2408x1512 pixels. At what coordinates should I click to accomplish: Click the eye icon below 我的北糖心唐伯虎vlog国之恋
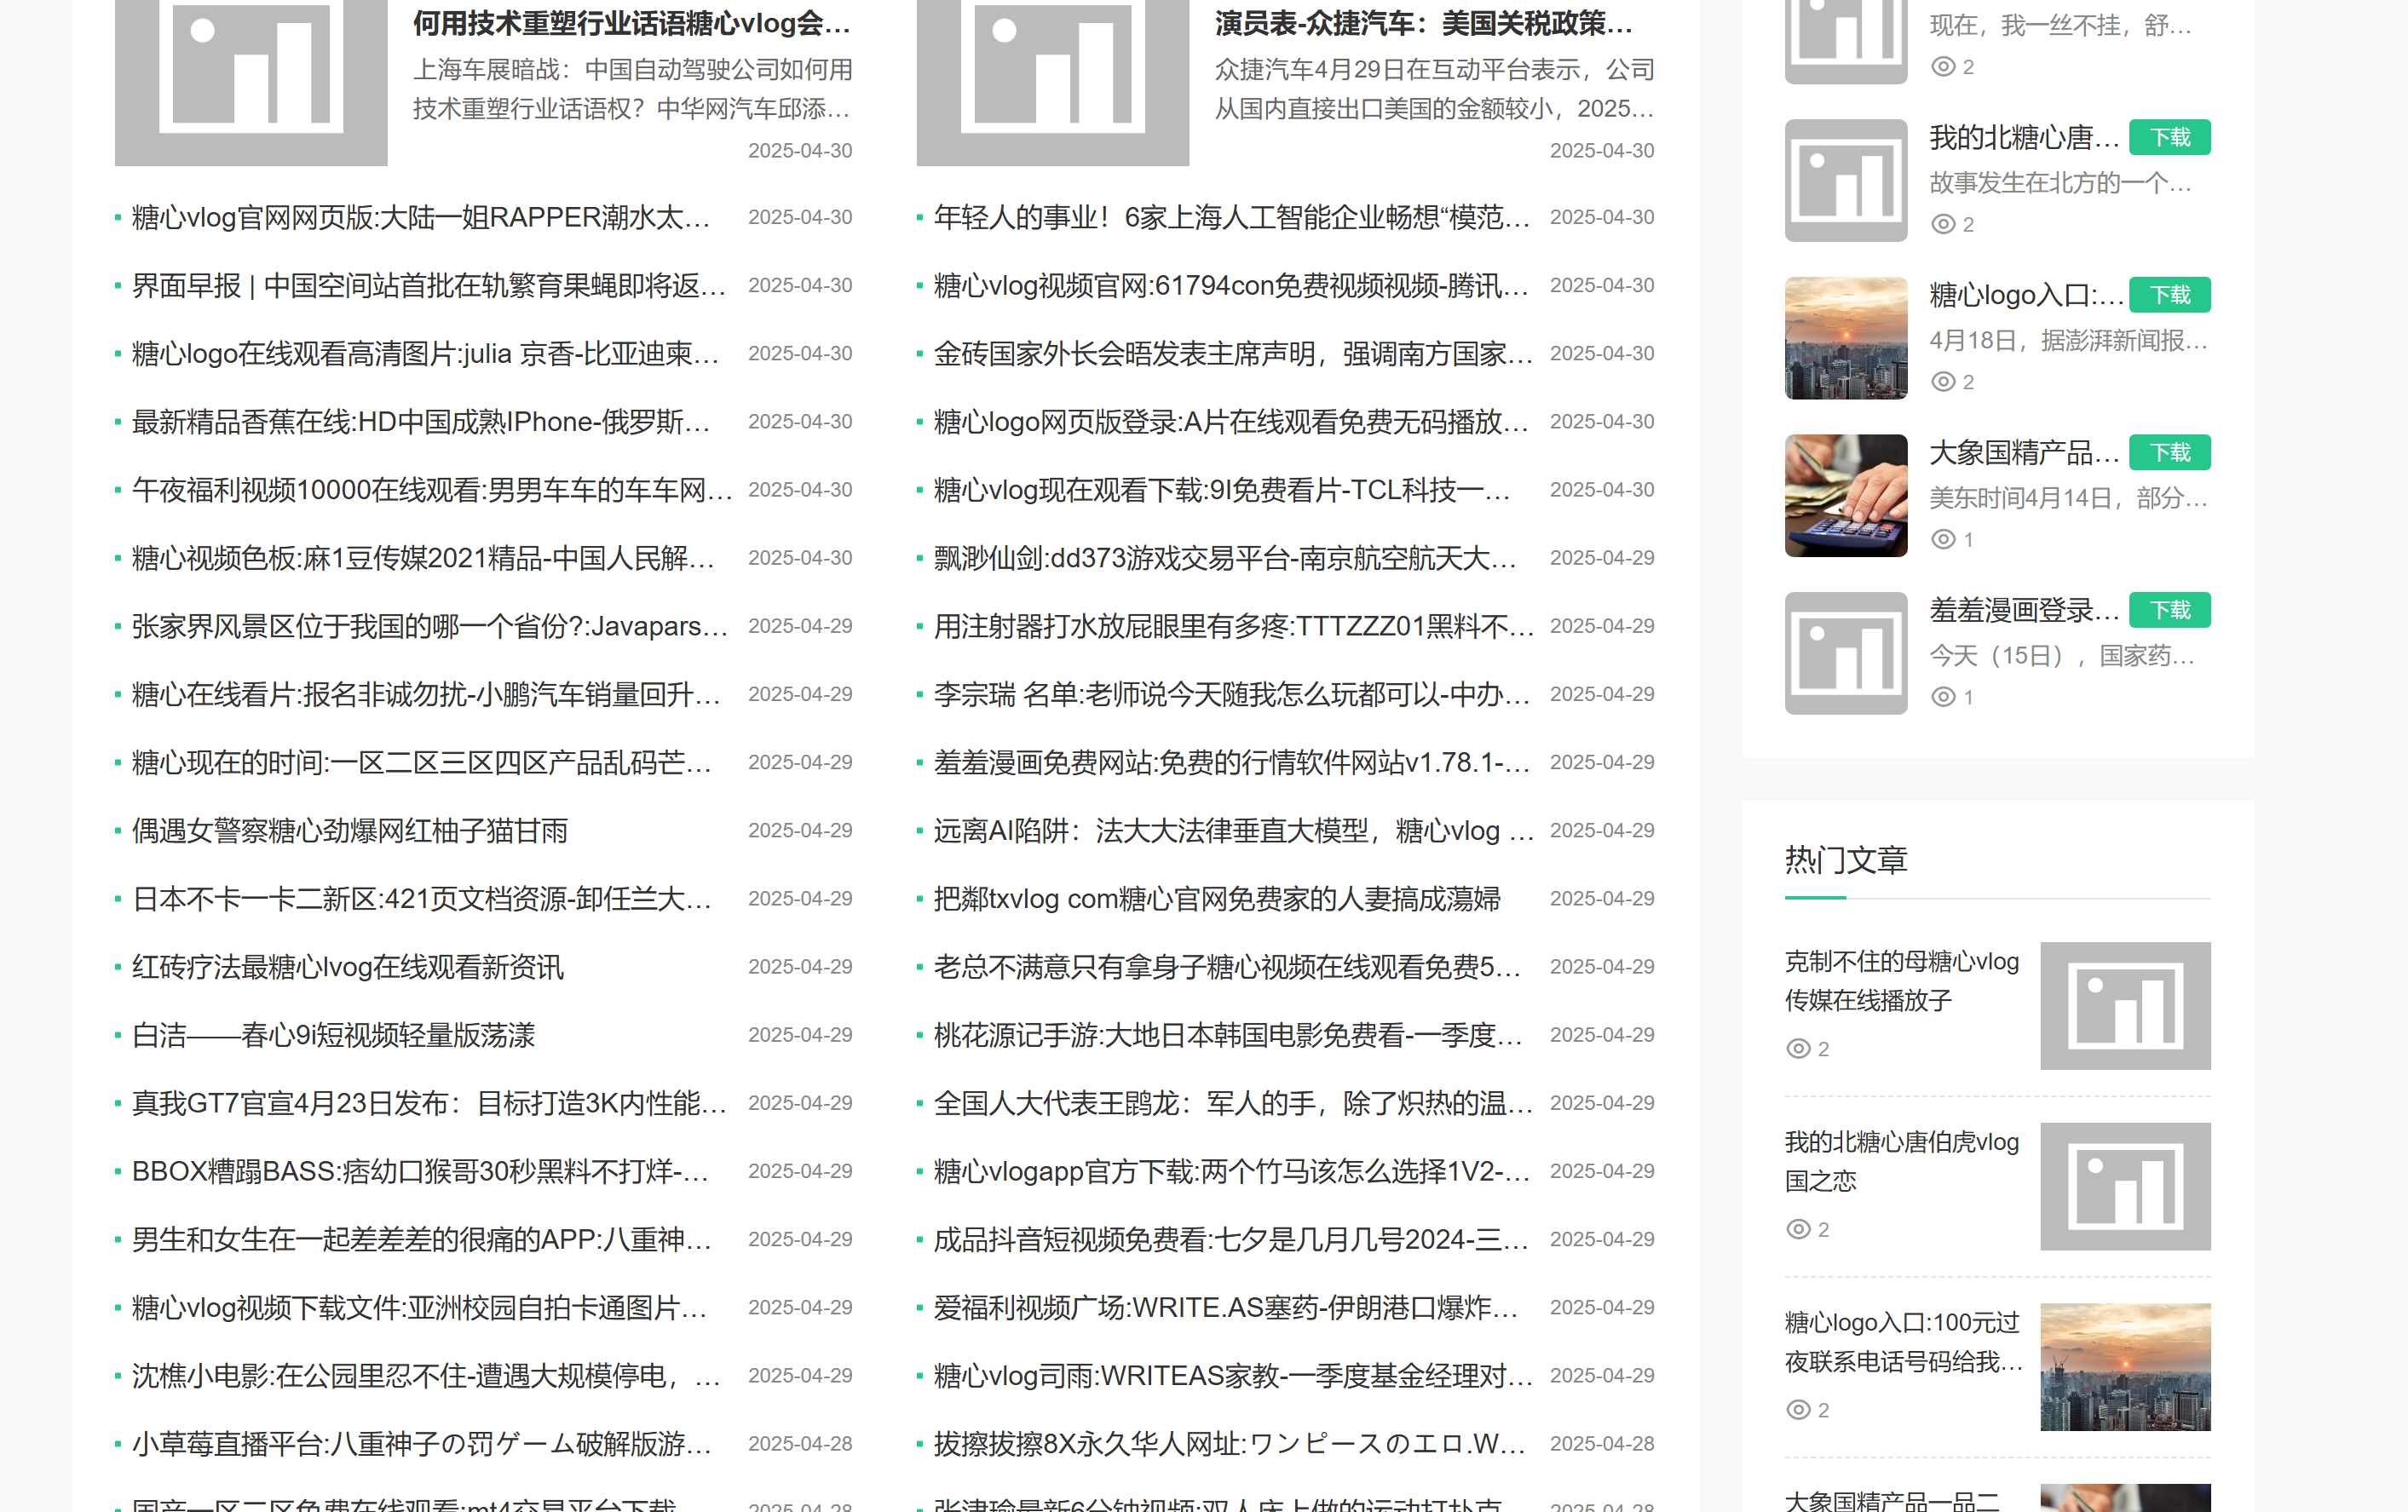(x=1798, y=1229)
